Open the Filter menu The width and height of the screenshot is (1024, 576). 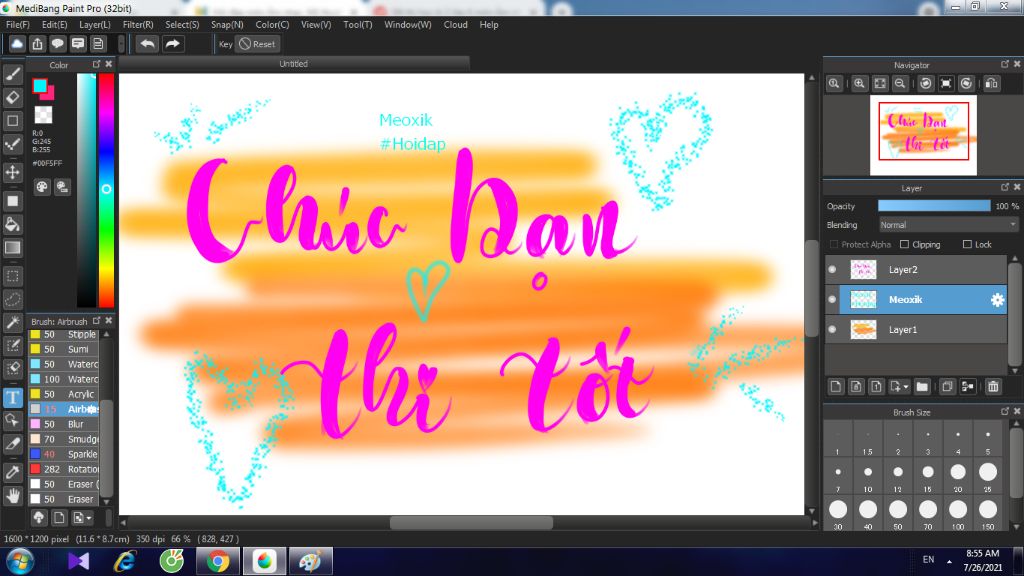click(x=138, y=25)
